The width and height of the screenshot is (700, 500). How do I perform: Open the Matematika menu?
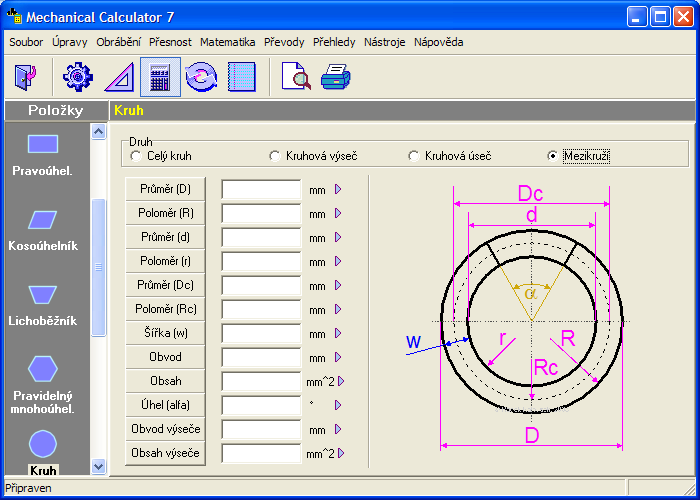228,42
